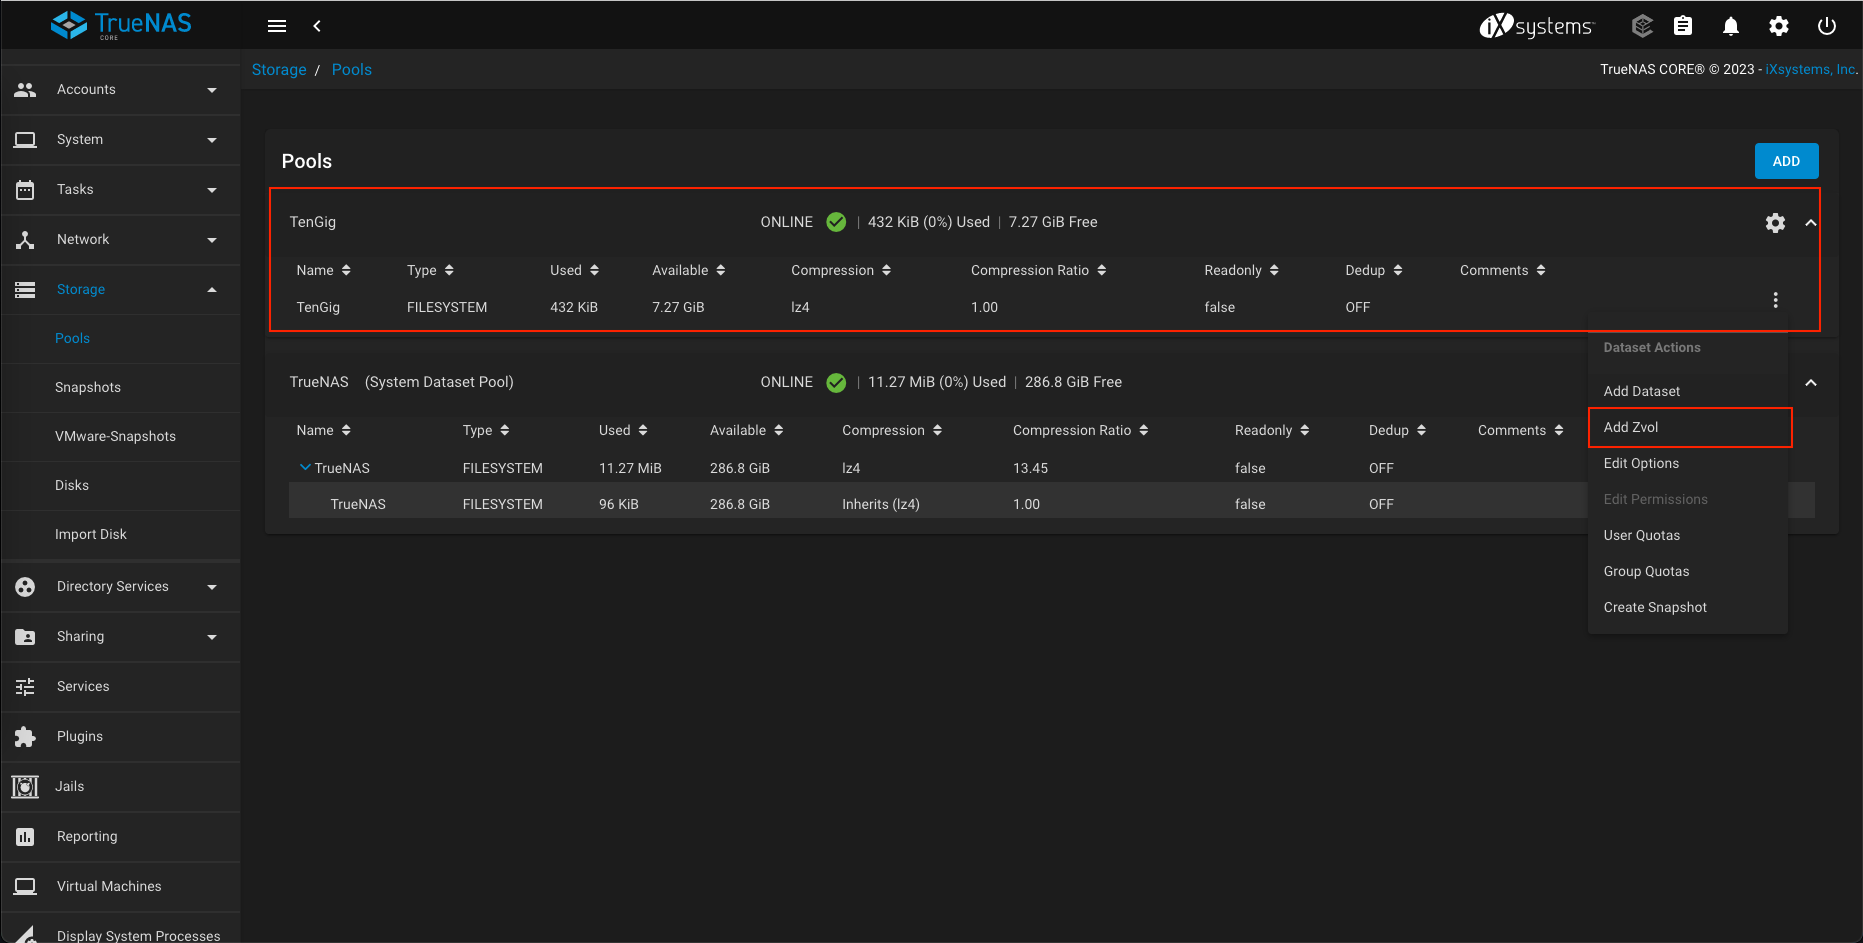Open the notifications bell icon
This screenshot has height=943, width=1863.
1730,26
